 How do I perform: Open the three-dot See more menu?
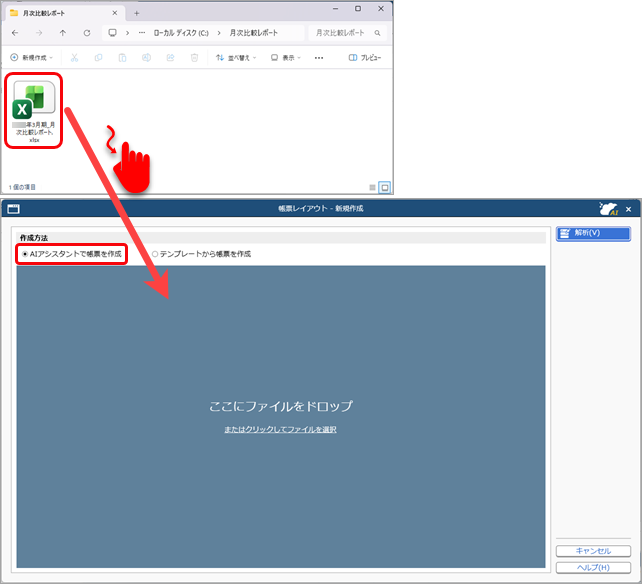coord(319,58)
